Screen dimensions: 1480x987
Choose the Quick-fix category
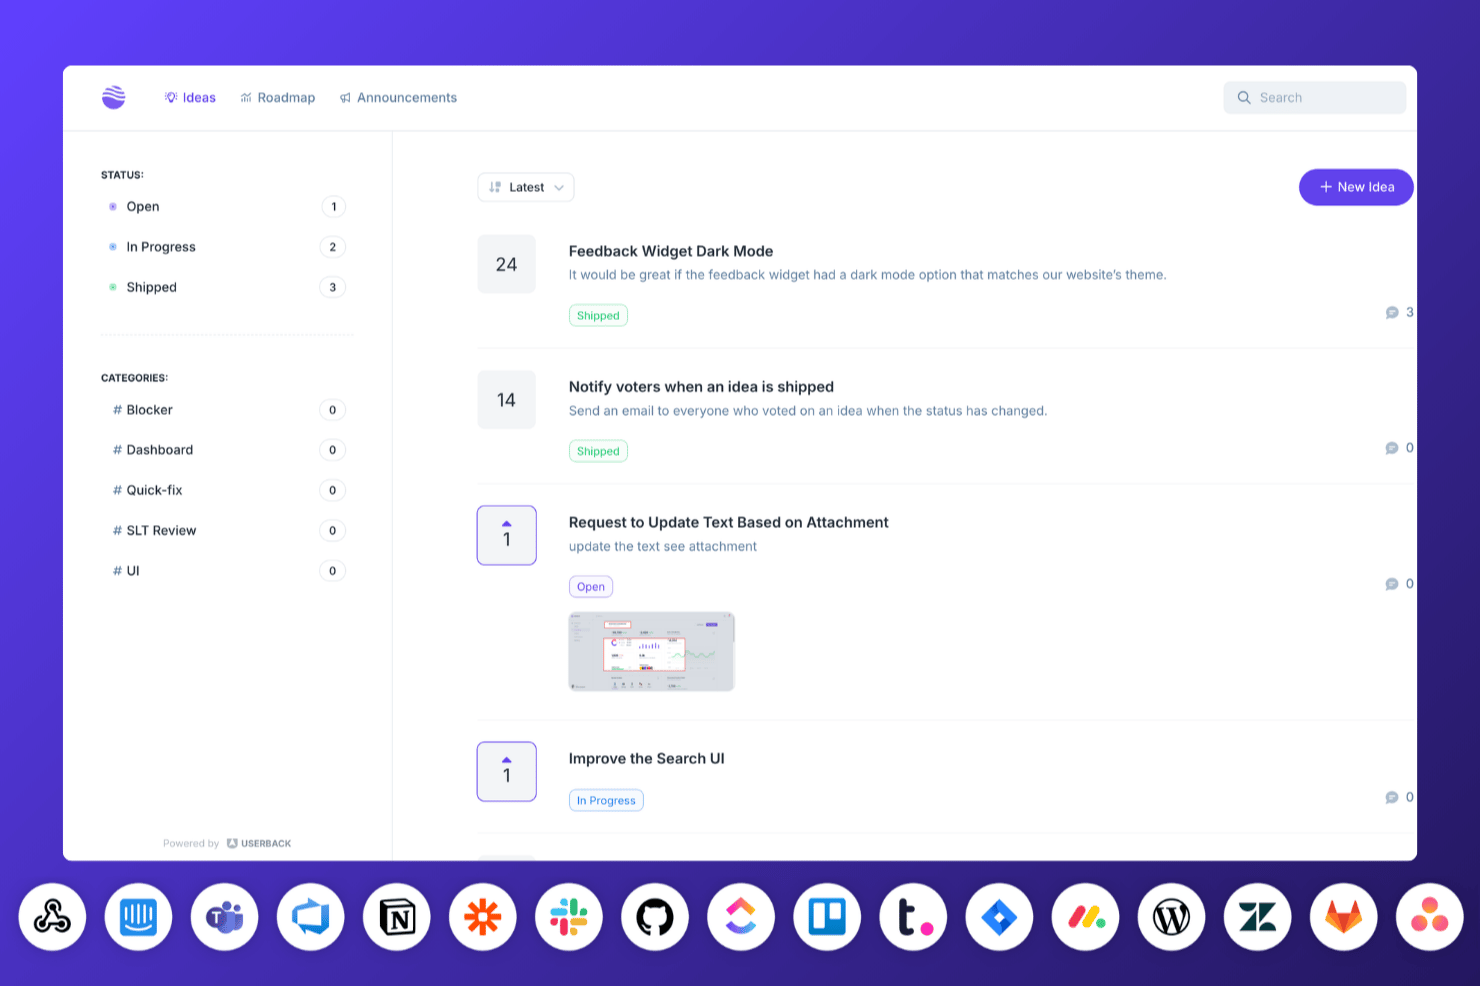[x=227, y=490]
